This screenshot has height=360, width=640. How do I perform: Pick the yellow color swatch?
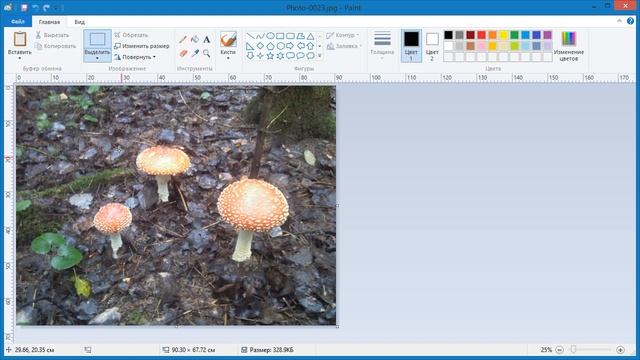(x=504, y=35)
